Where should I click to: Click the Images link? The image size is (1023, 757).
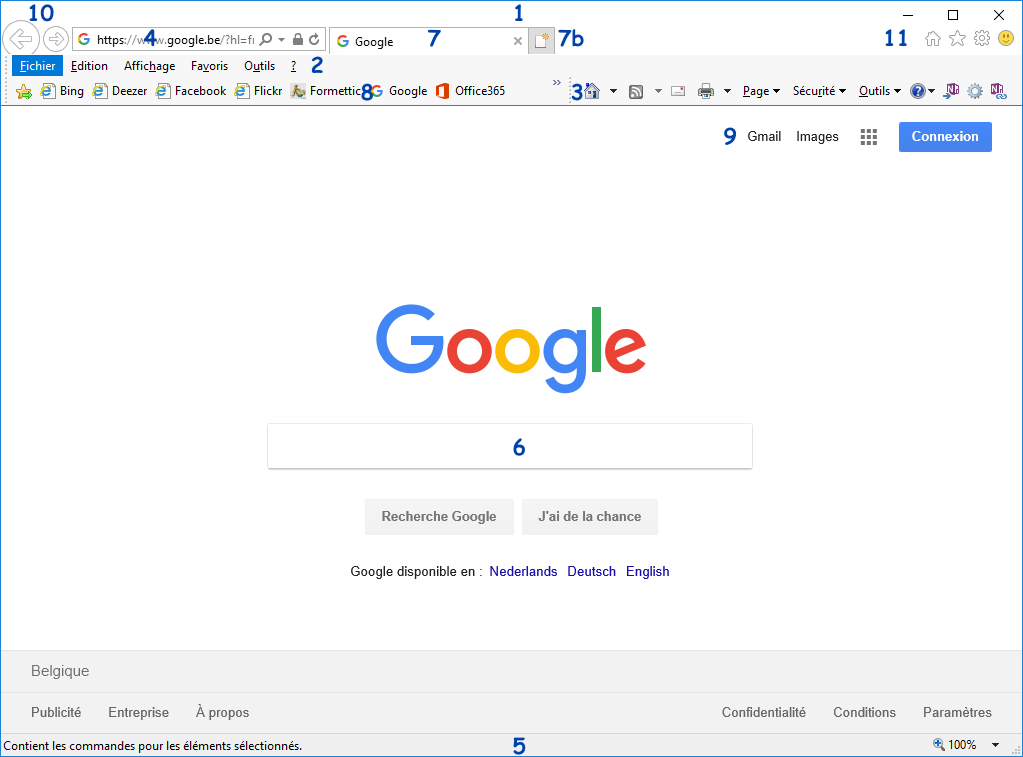click(x=817, y=136)
